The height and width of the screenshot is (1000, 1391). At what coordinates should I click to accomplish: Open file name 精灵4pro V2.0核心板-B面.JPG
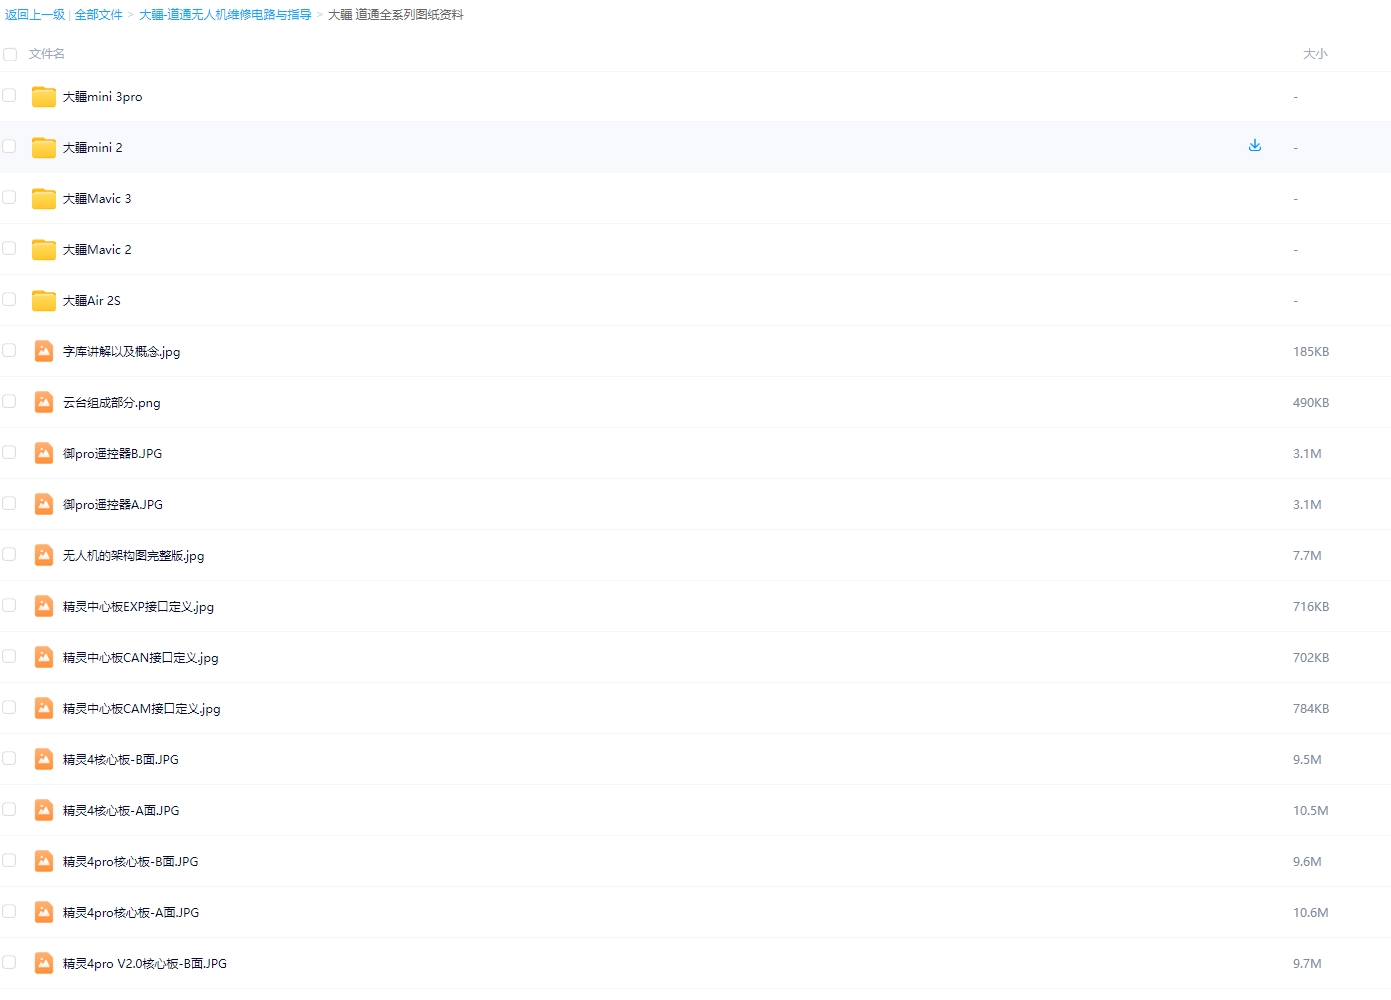(x=145, y=964)
